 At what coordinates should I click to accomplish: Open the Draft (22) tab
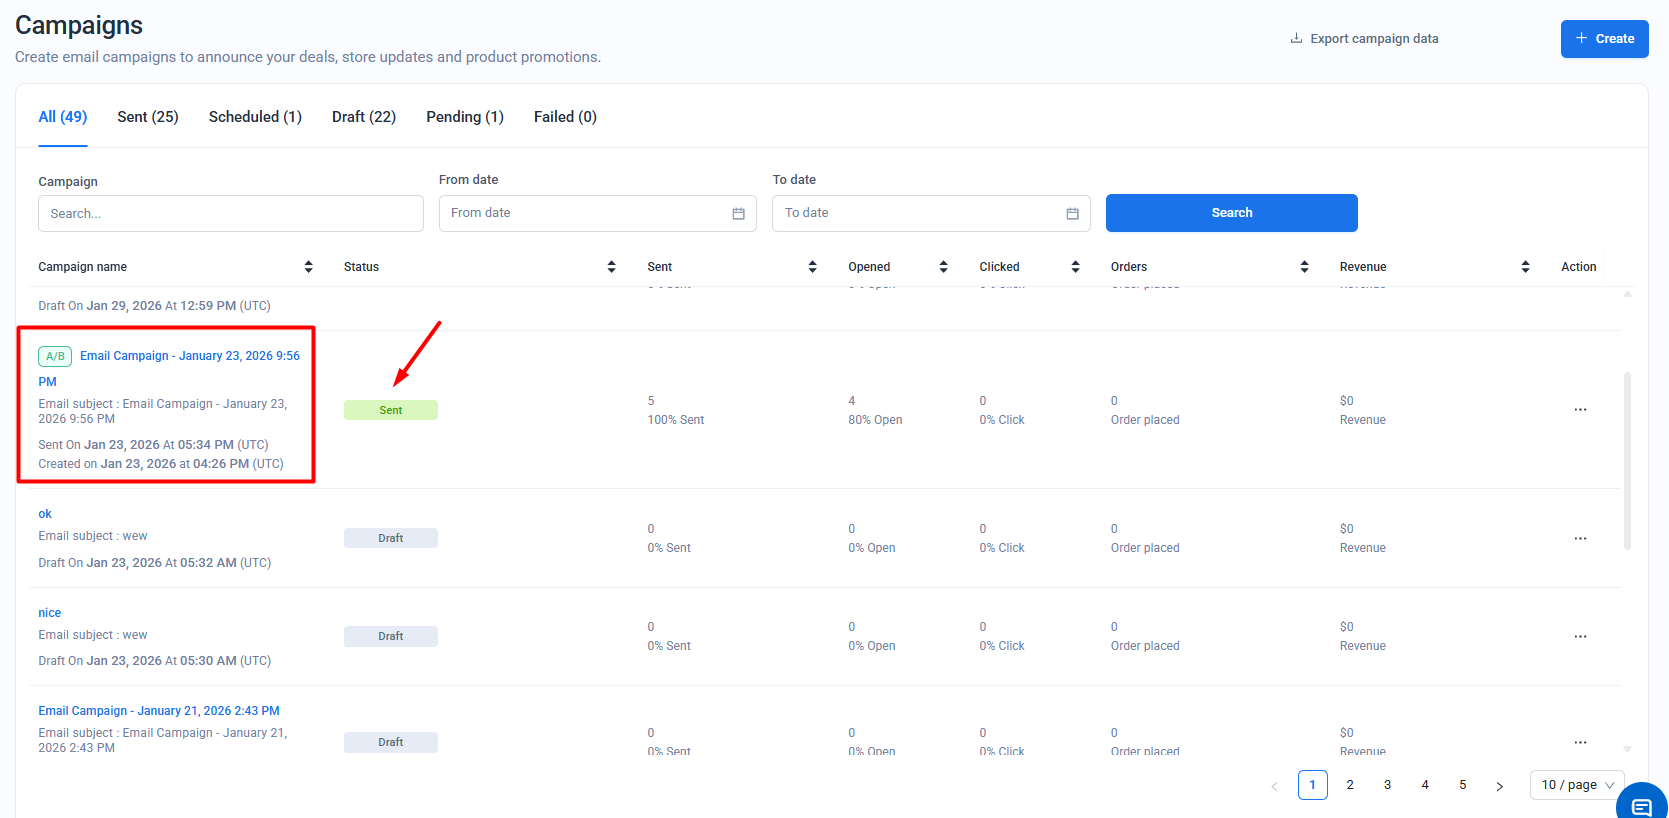[x=364, y=117]
